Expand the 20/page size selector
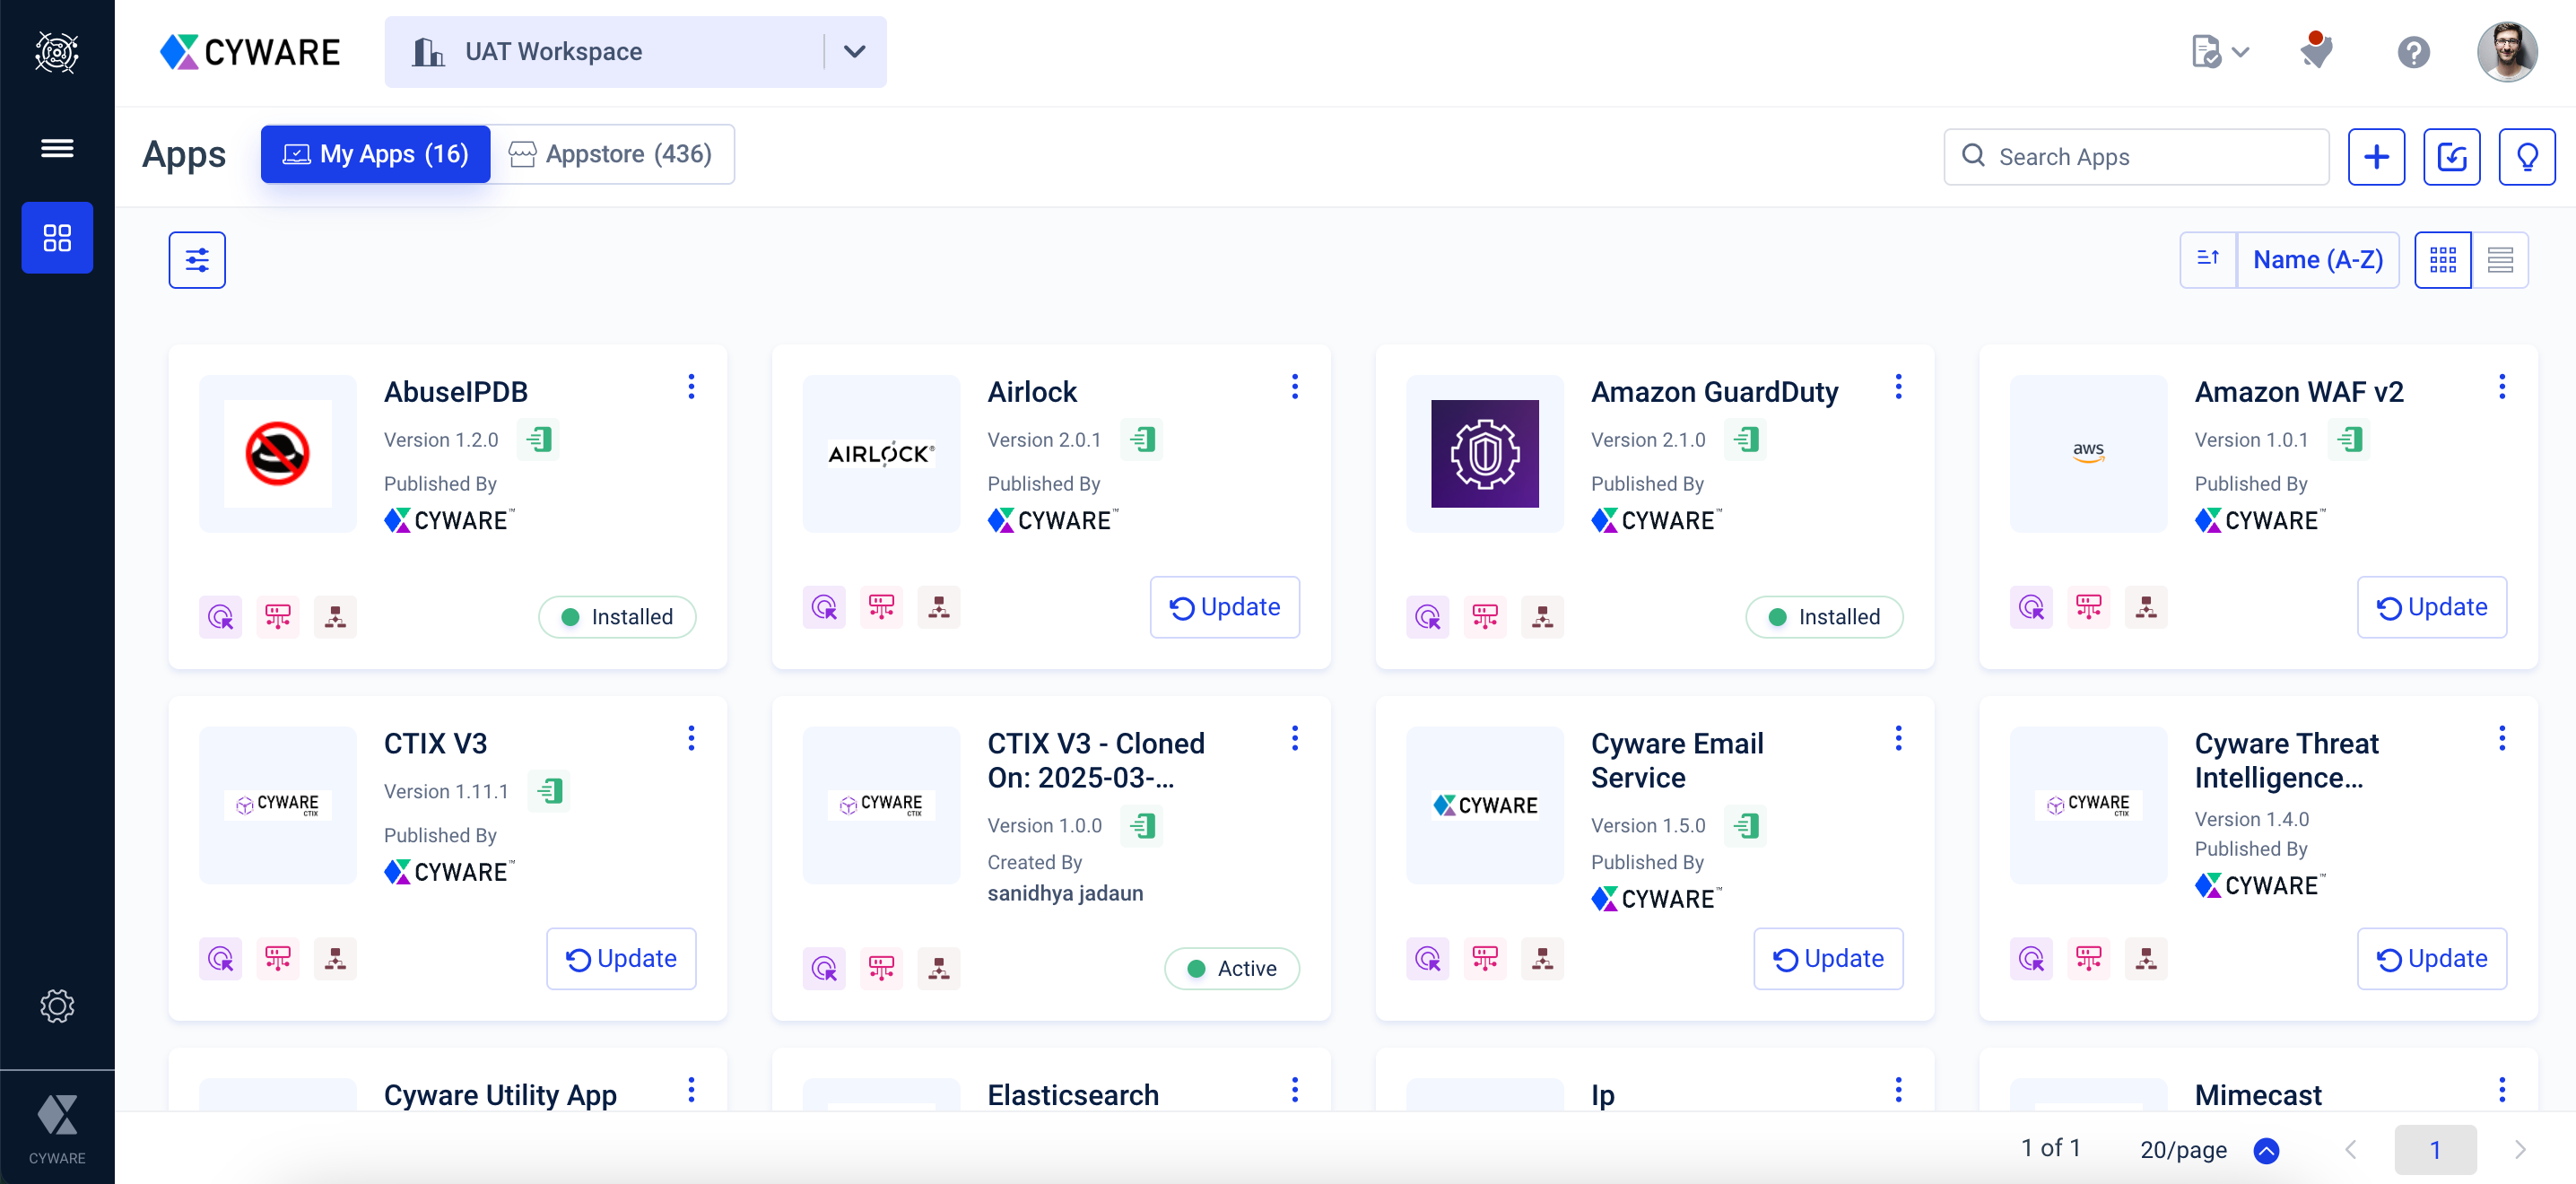2576x1184 pixels. click(2209, 1150)
